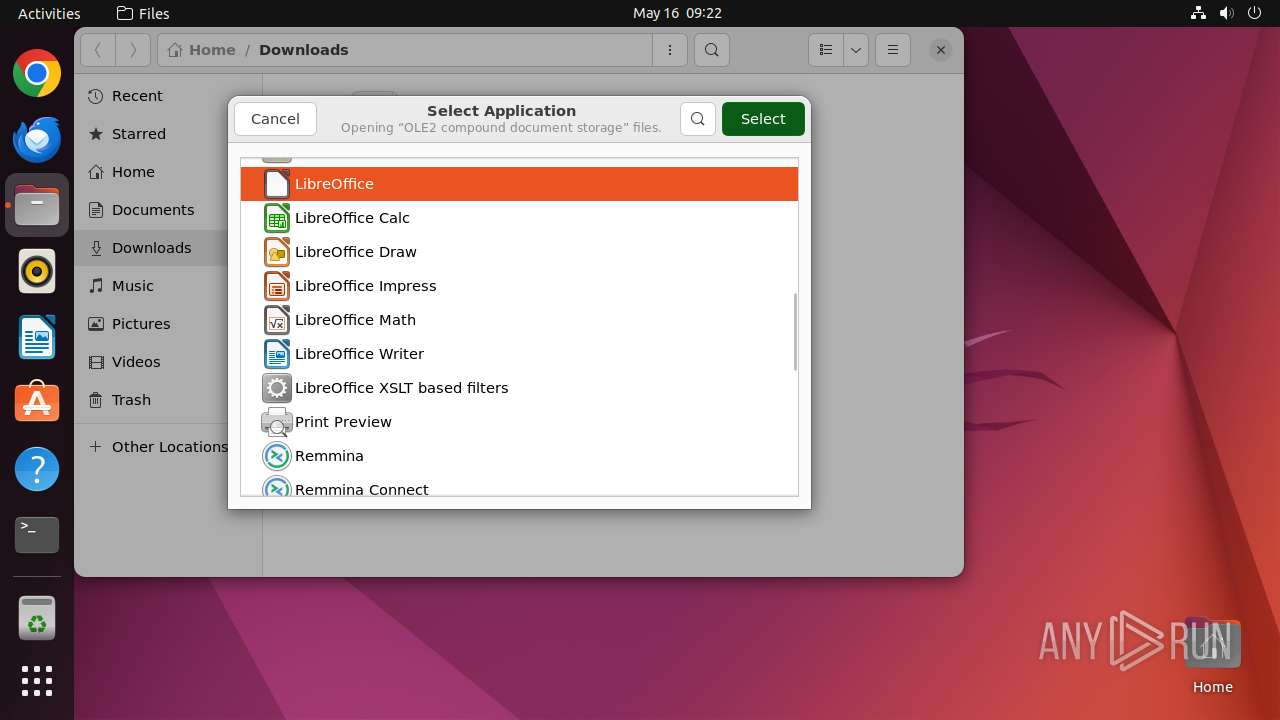The image size is (1280, 720).
Task: Cancel the Select Application dialog
Action: pos(275,119)
